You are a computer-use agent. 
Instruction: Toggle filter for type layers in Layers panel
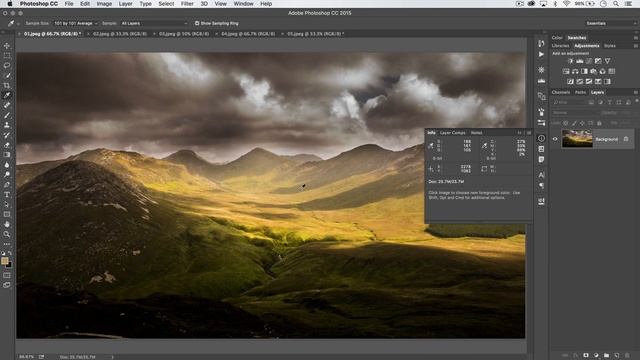pyautogui.click(x=610, y=102)
